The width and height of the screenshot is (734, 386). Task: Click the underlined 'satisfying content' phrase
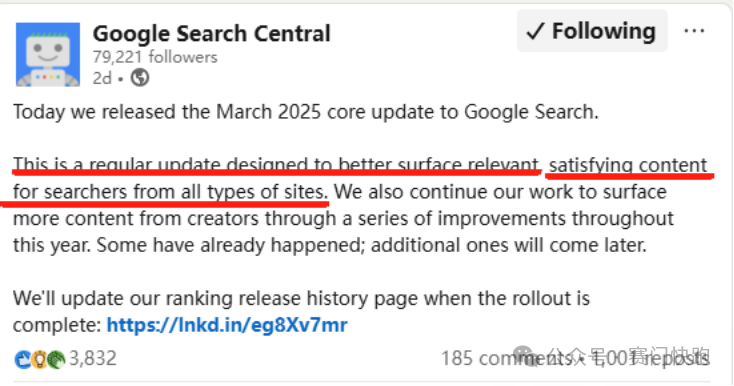coord(628,165)
